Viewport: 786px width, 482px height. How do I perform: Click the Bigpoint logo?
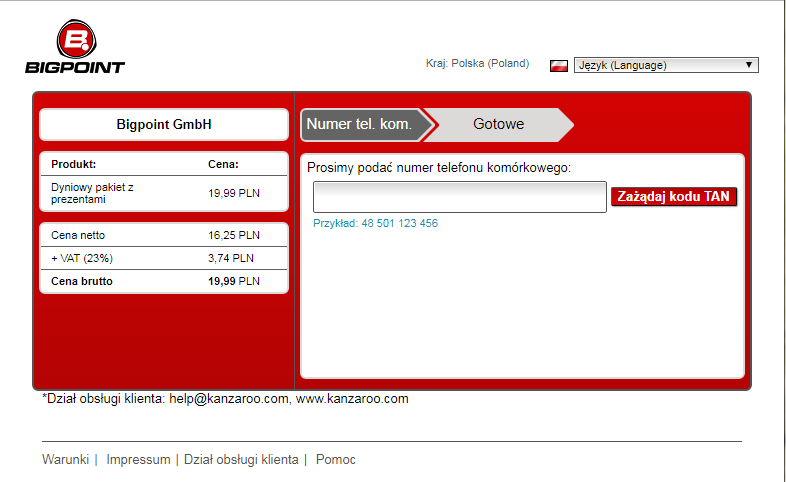tap(75, 47)
